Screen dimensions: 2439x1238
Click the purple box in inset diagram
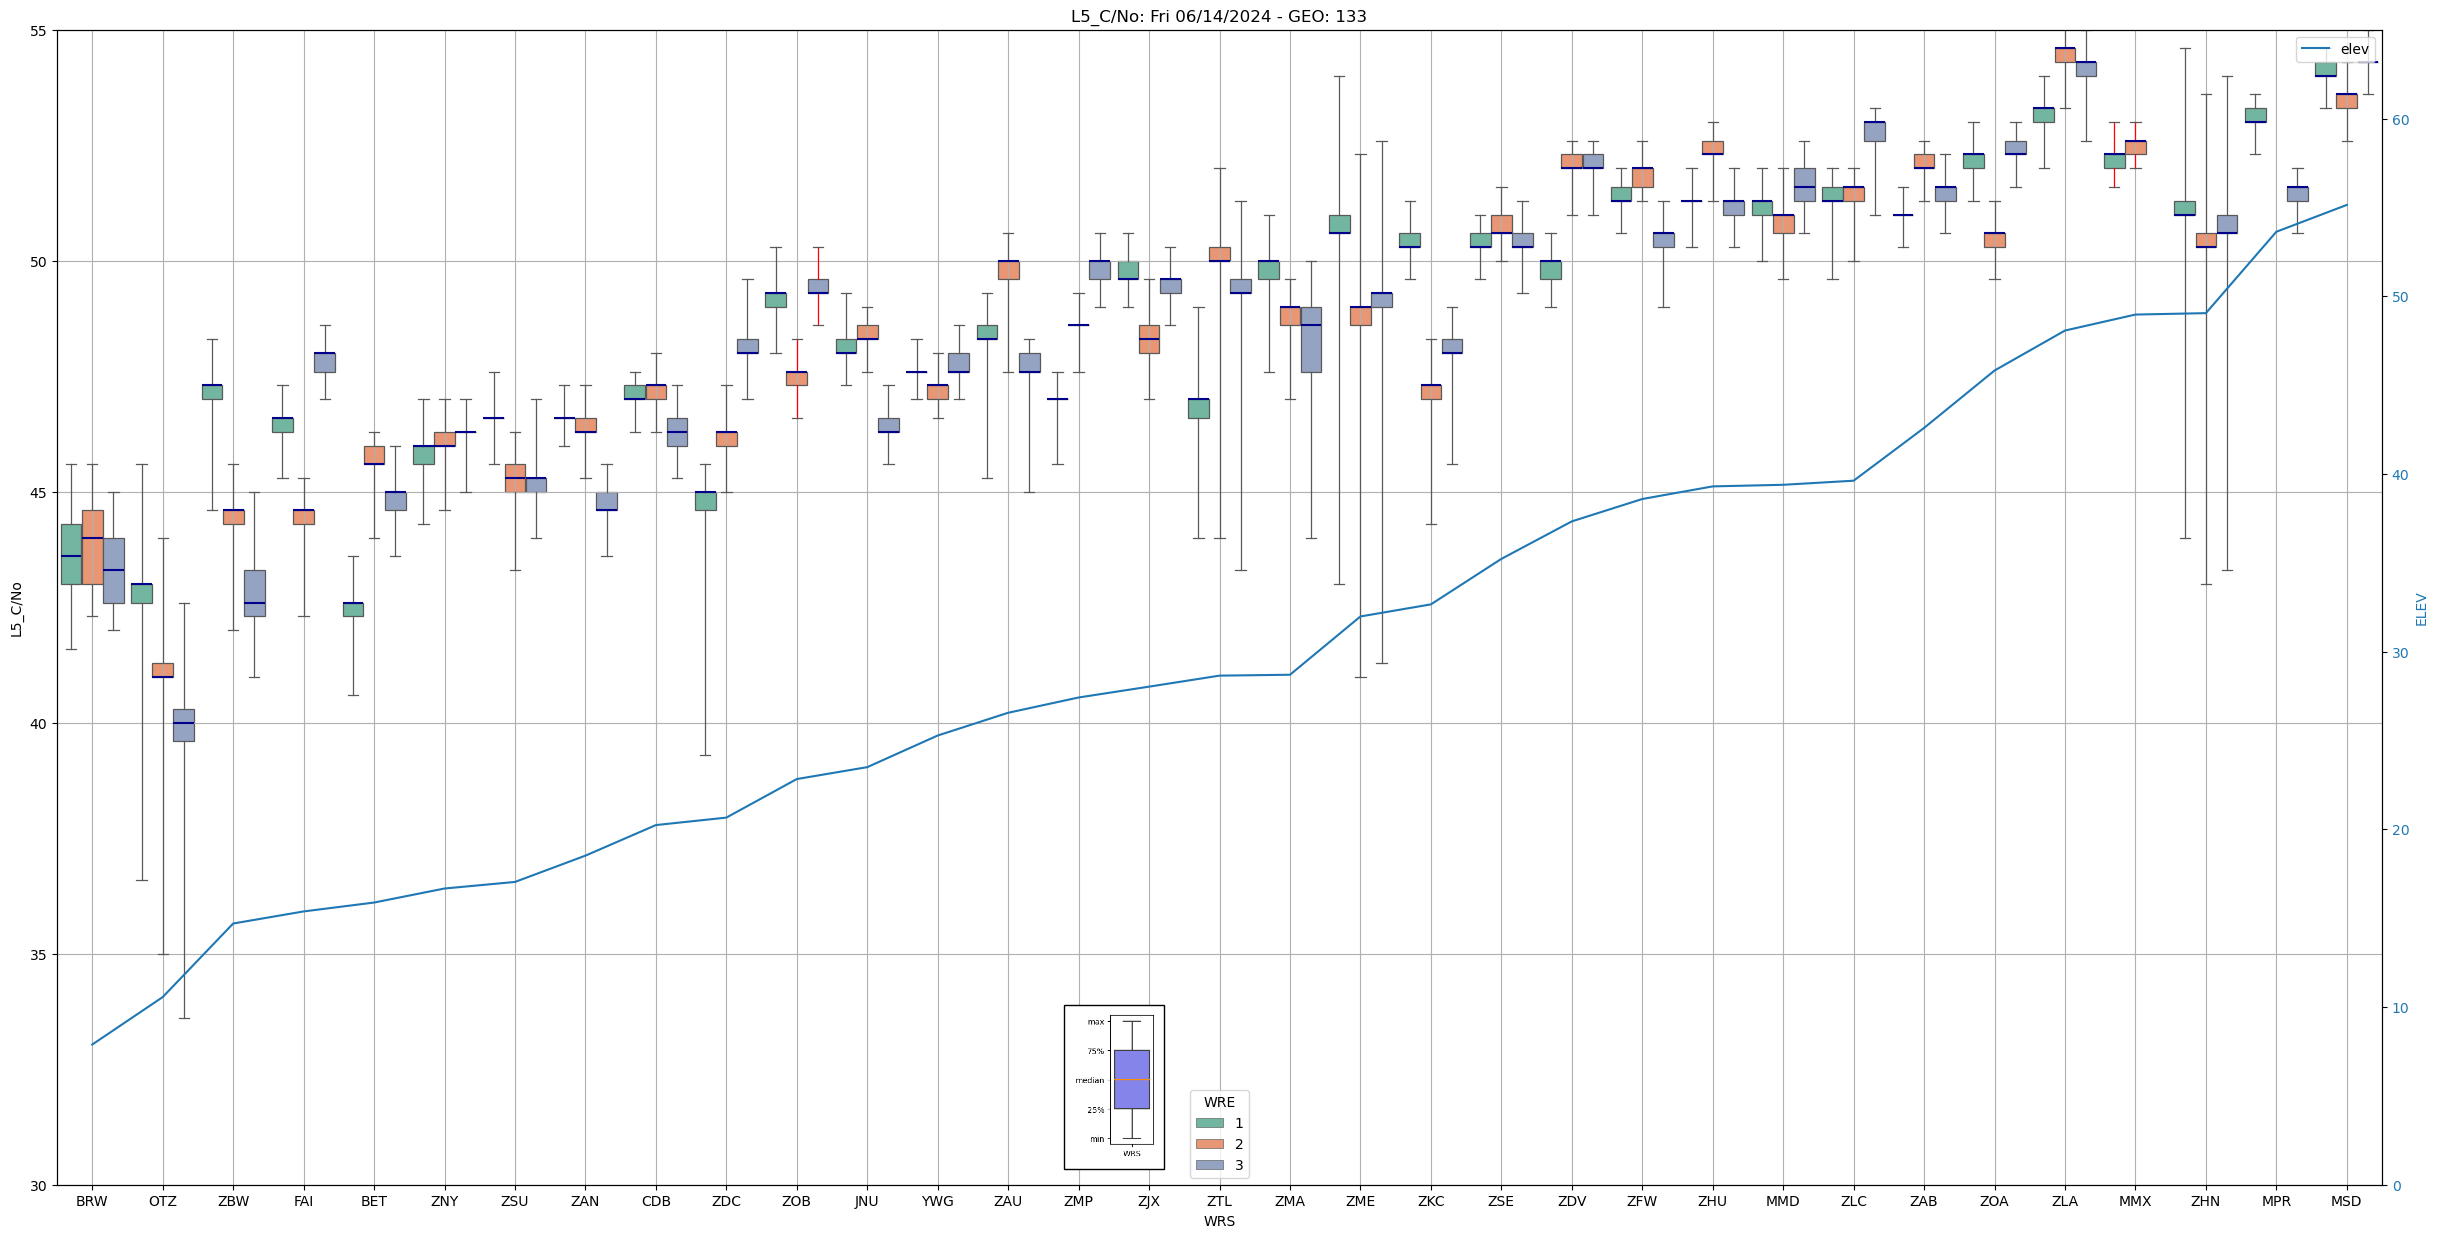pos(1131,1079)
